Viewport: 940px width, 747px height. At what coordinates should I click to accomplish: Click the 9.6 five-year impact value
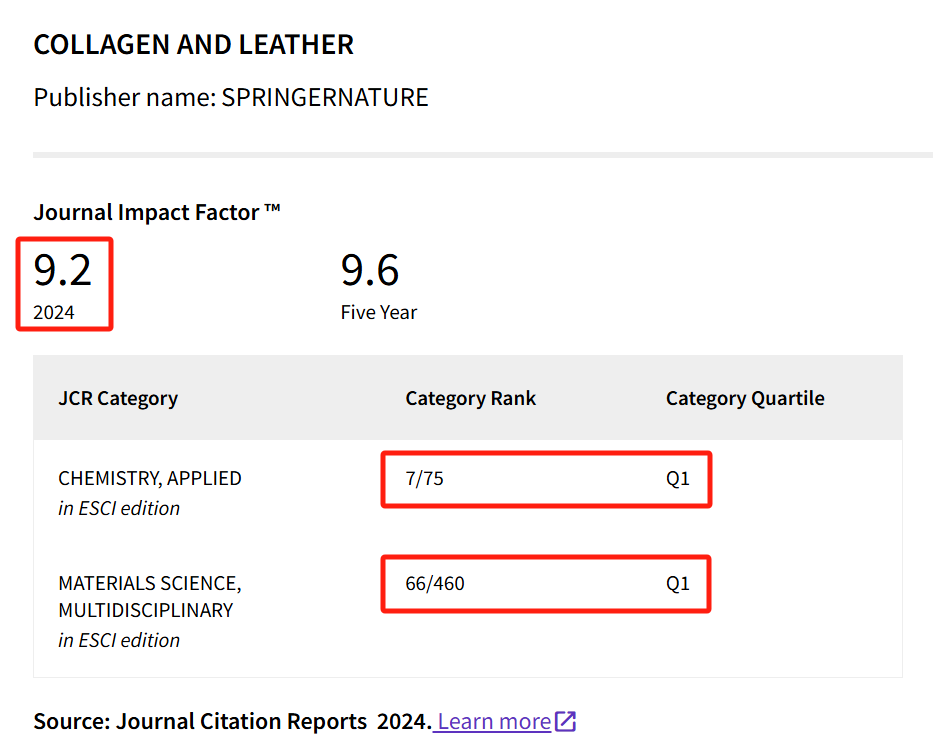click(x=370, y=270)
